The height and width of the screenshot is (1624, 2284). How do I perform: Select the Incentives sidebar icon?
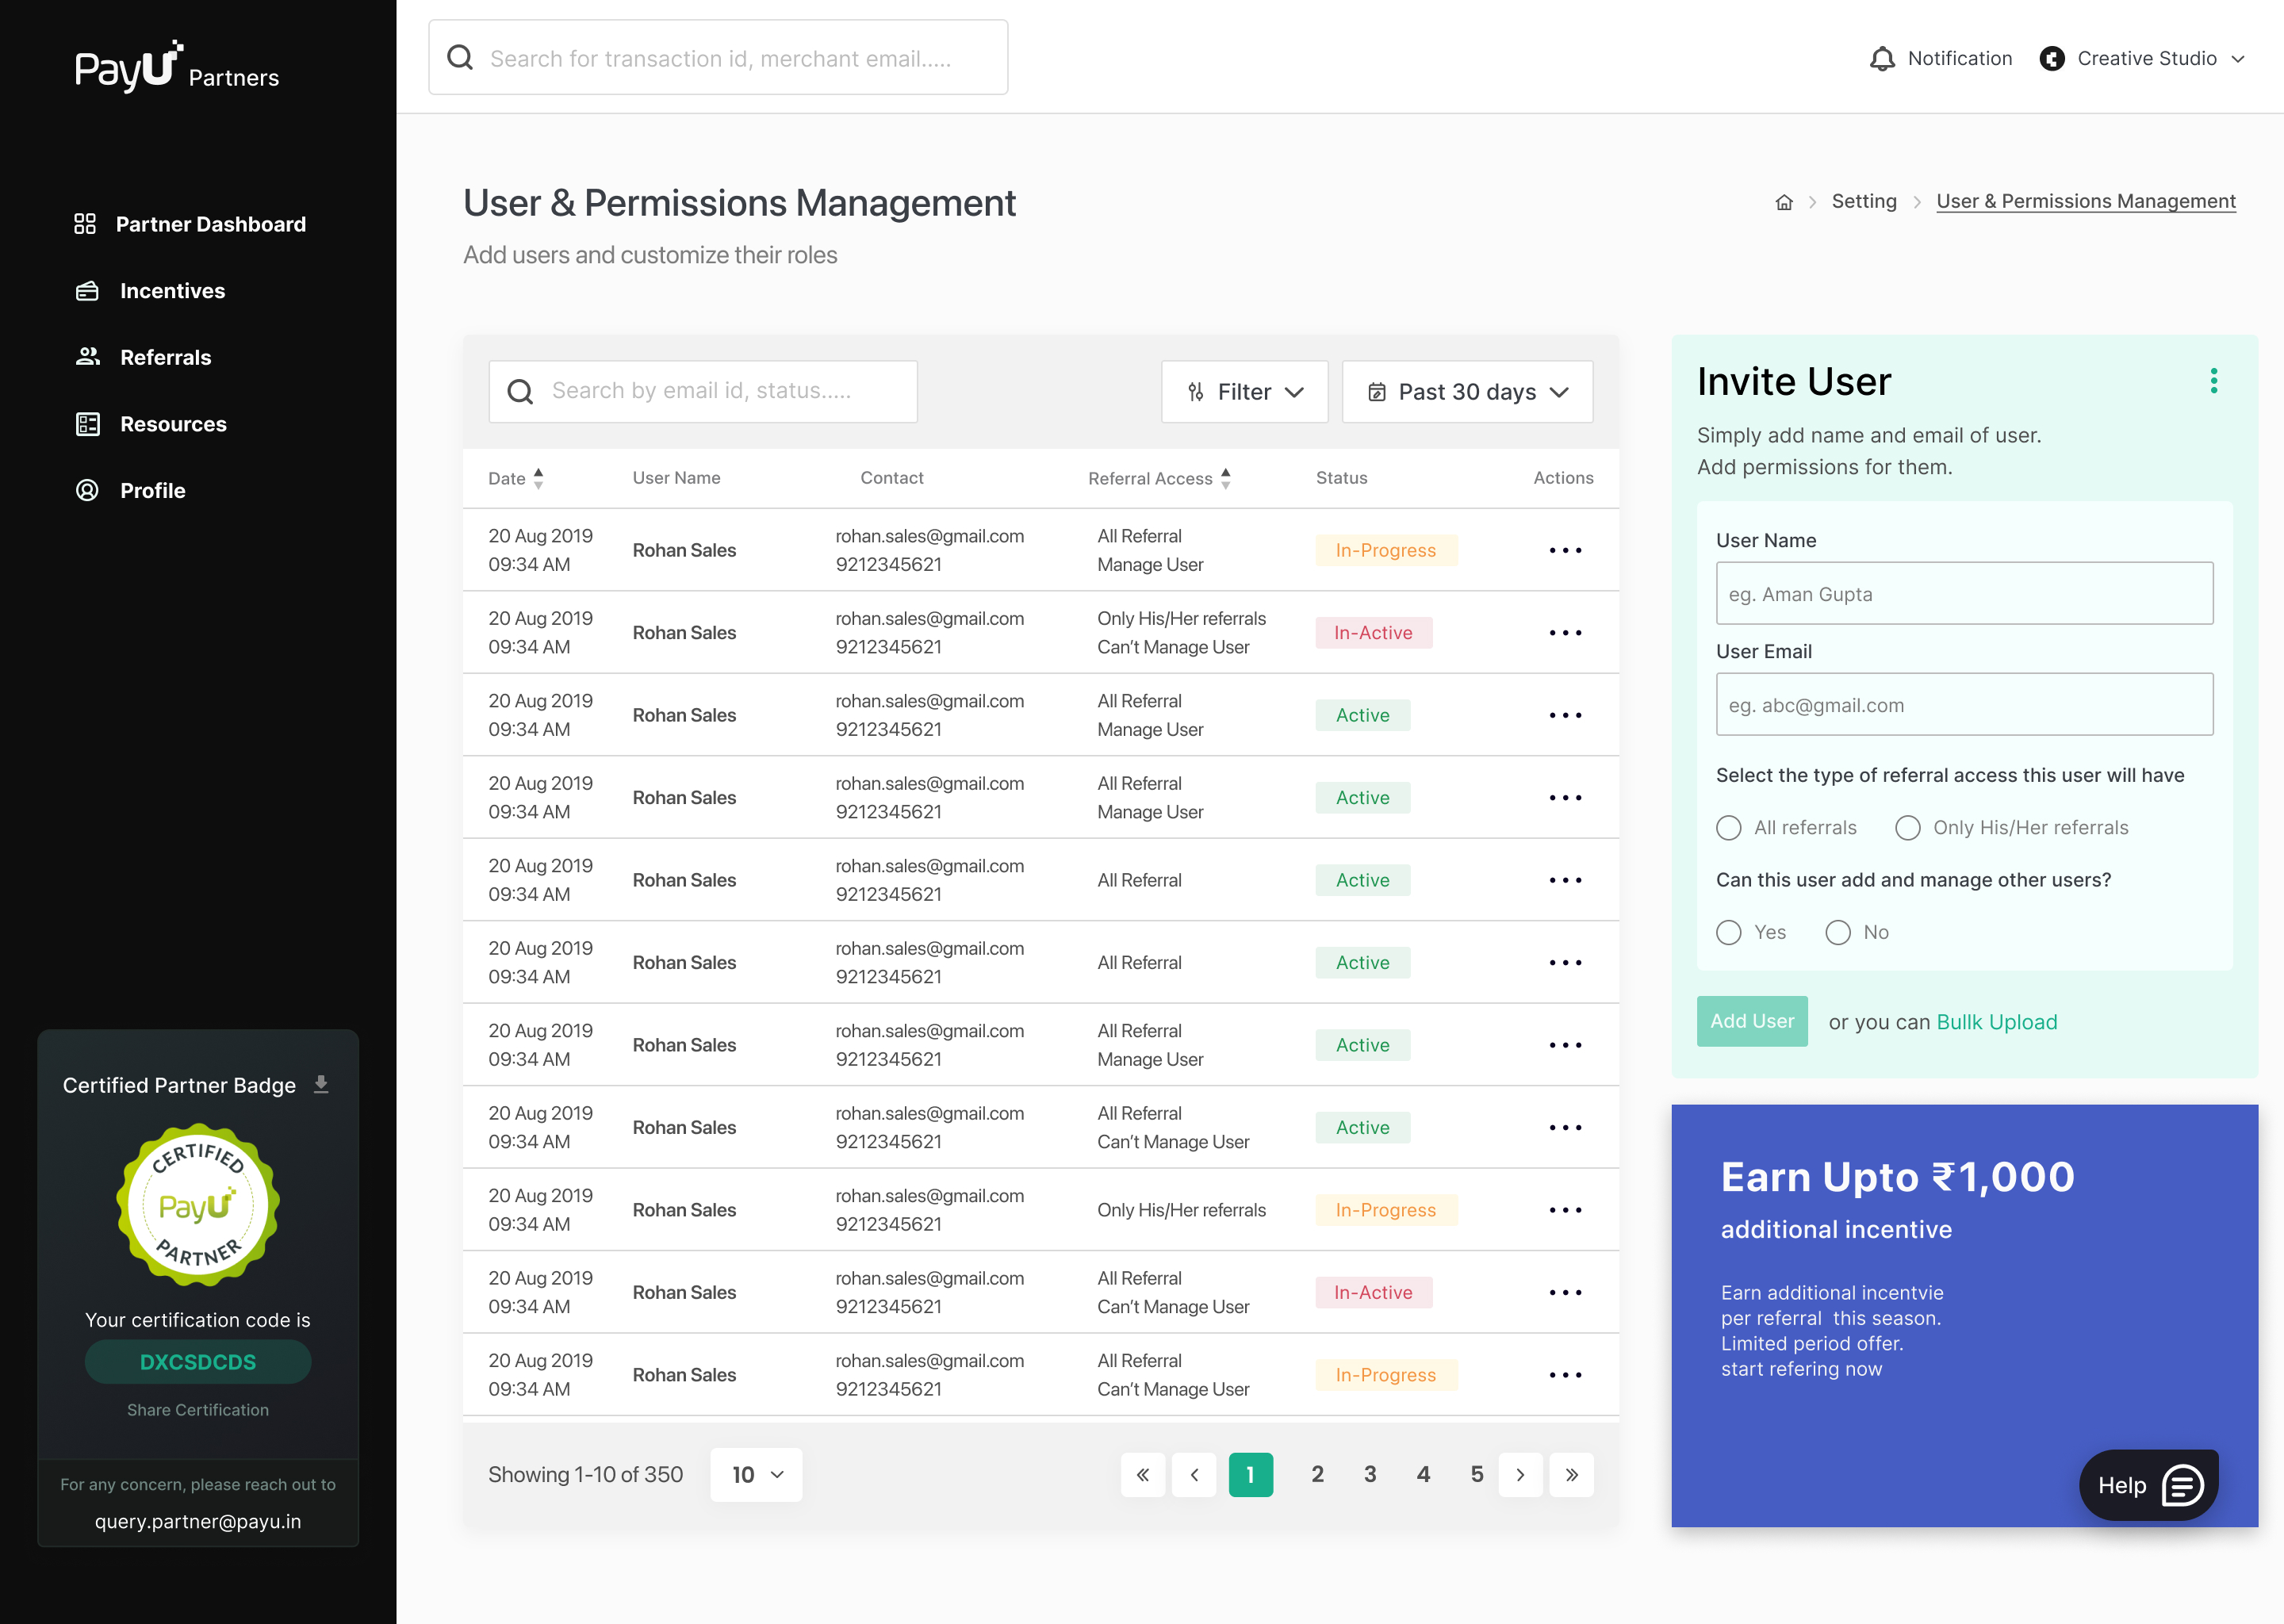[x=87, y=290]
